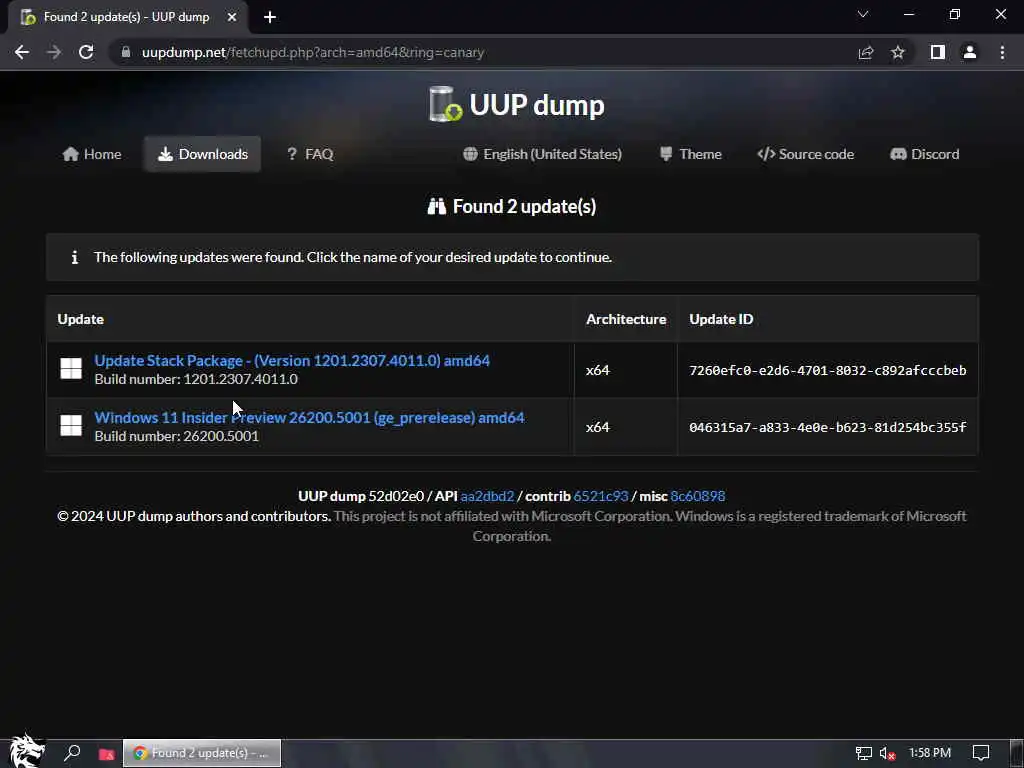Open the Downloads nav item
Image resolution: width=1024 pixels, height=768 pixels.
202,154
